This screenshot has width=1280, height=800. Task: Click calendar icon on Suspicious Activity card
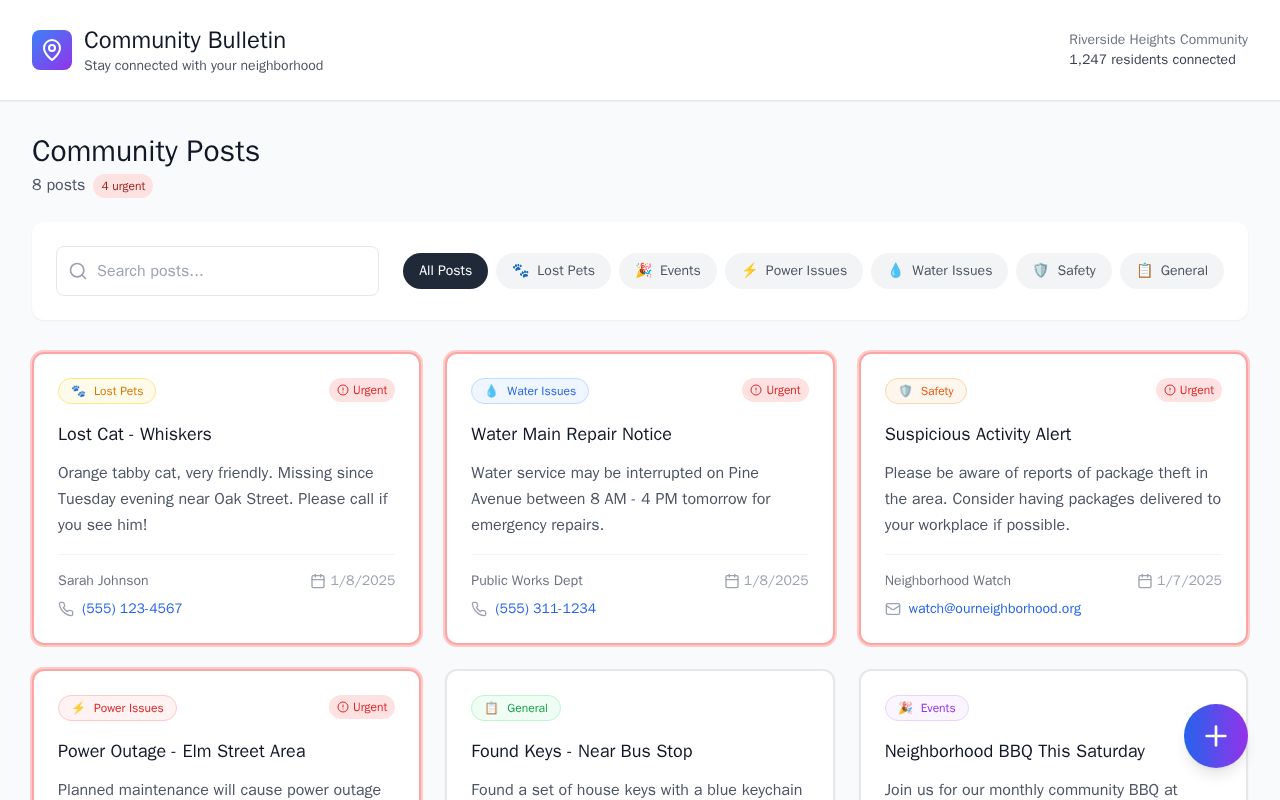point(1145,581)
